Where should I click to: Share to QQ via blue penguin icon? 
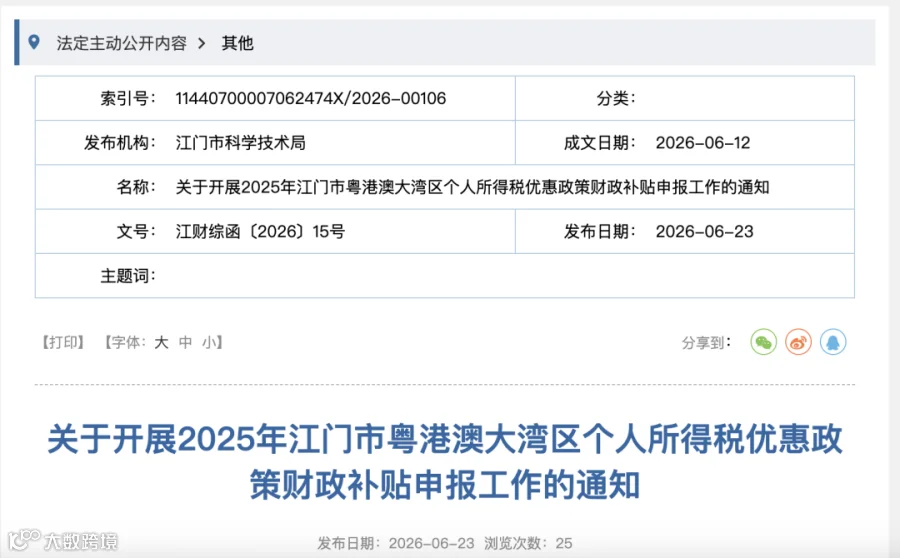pyautogui.click(x=833, y=342)
